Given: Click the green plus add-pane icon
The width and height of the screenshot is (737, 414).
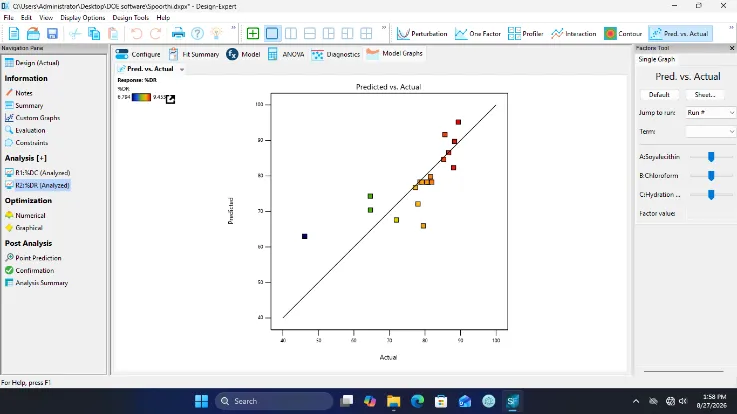Looking at the screenshot, I should point(253,33).
